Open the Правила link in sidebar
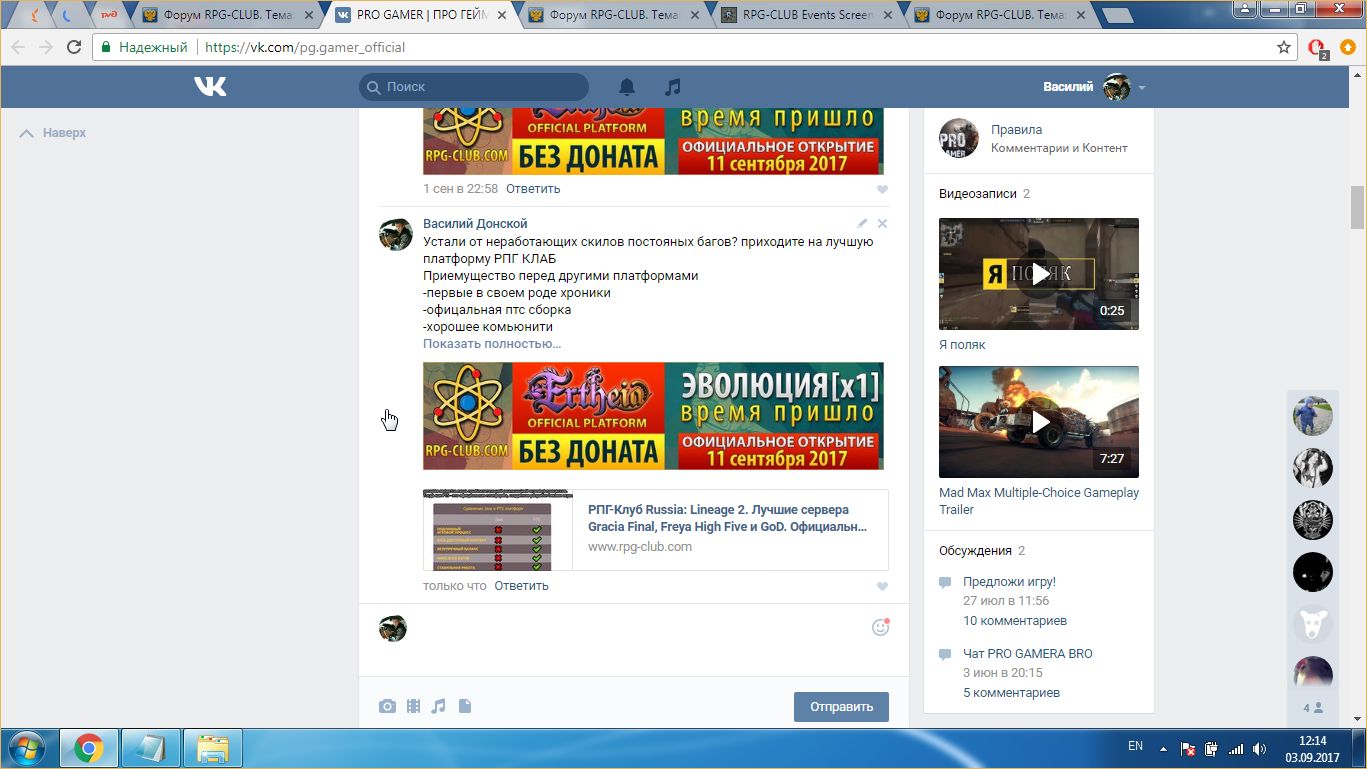This screenshot has height=769, width=1367. (1016, 130)
